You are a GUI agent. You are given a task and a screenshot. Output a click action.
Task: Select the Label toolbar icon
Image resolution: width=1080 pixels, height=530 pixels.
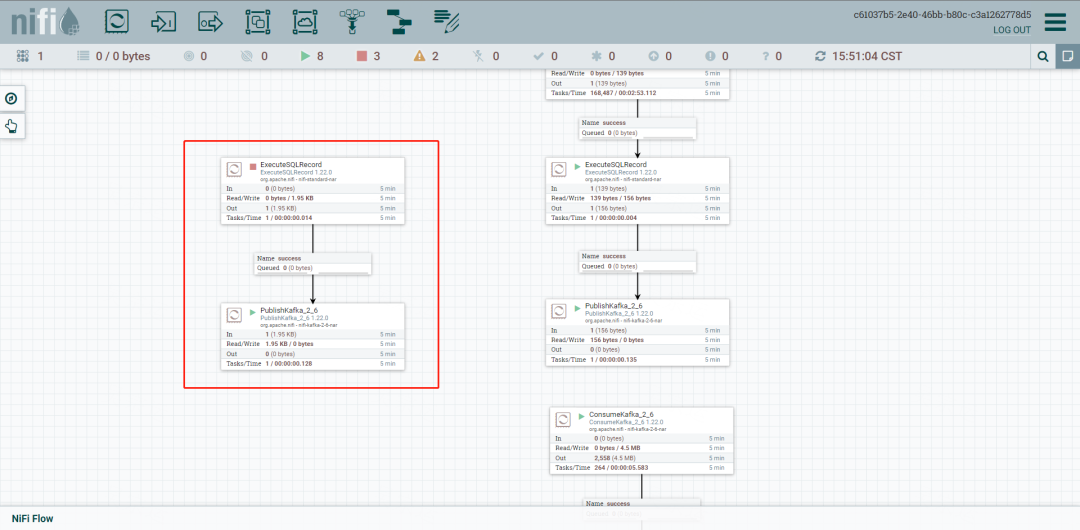tap(446, 22)
